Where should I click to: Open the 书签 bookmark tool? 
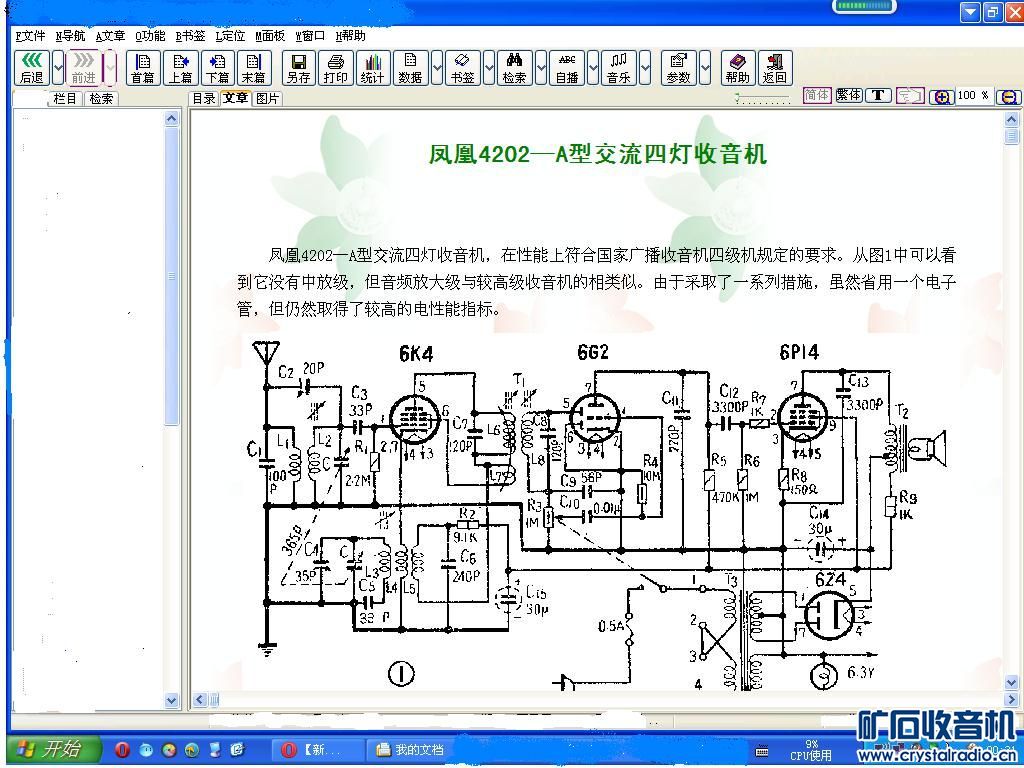[x=462, y=68]
